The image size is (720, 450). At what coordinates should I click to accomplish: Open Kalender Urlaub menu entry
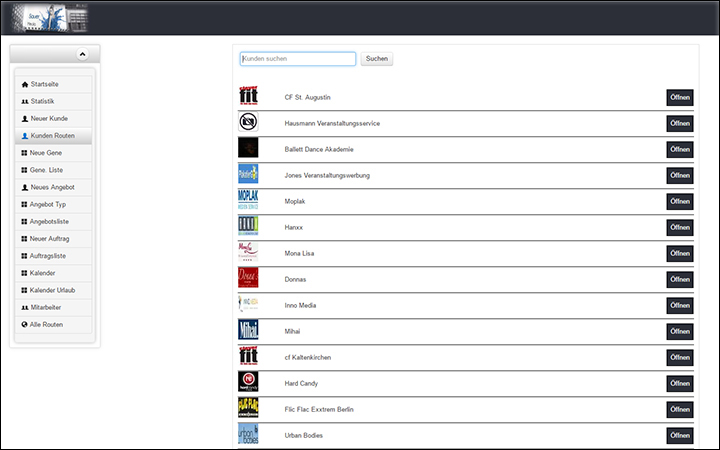pos(54,290)
